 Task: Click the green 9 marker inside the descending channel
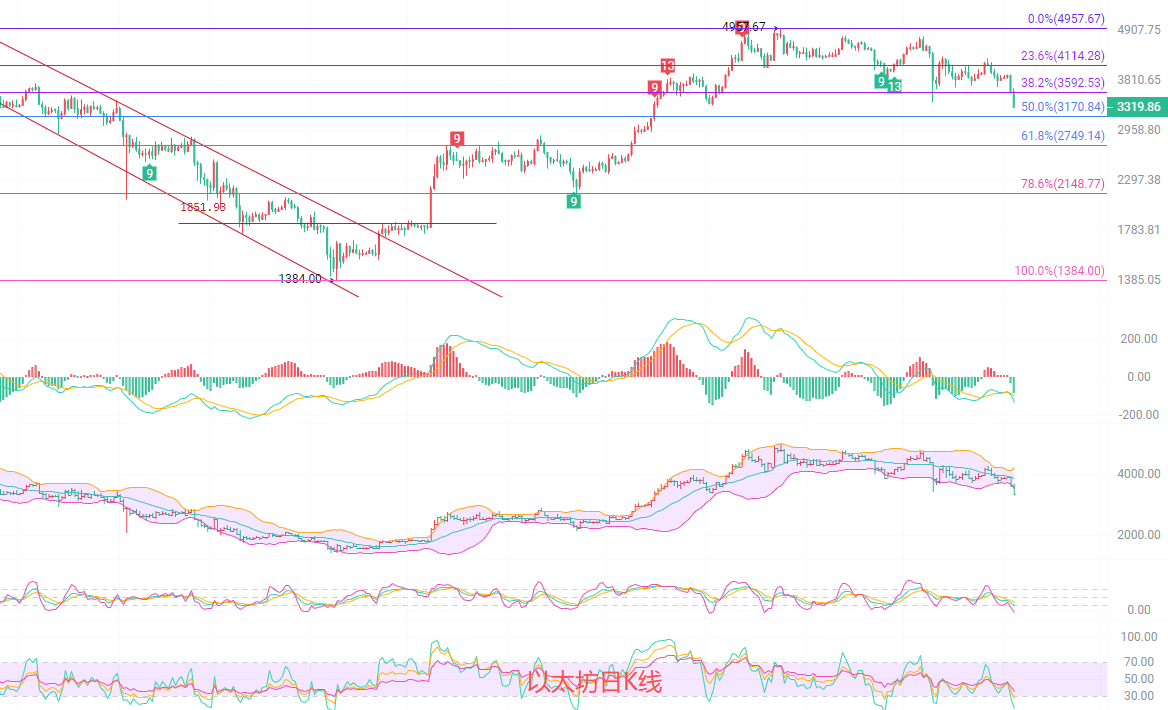tap(149, 173)
